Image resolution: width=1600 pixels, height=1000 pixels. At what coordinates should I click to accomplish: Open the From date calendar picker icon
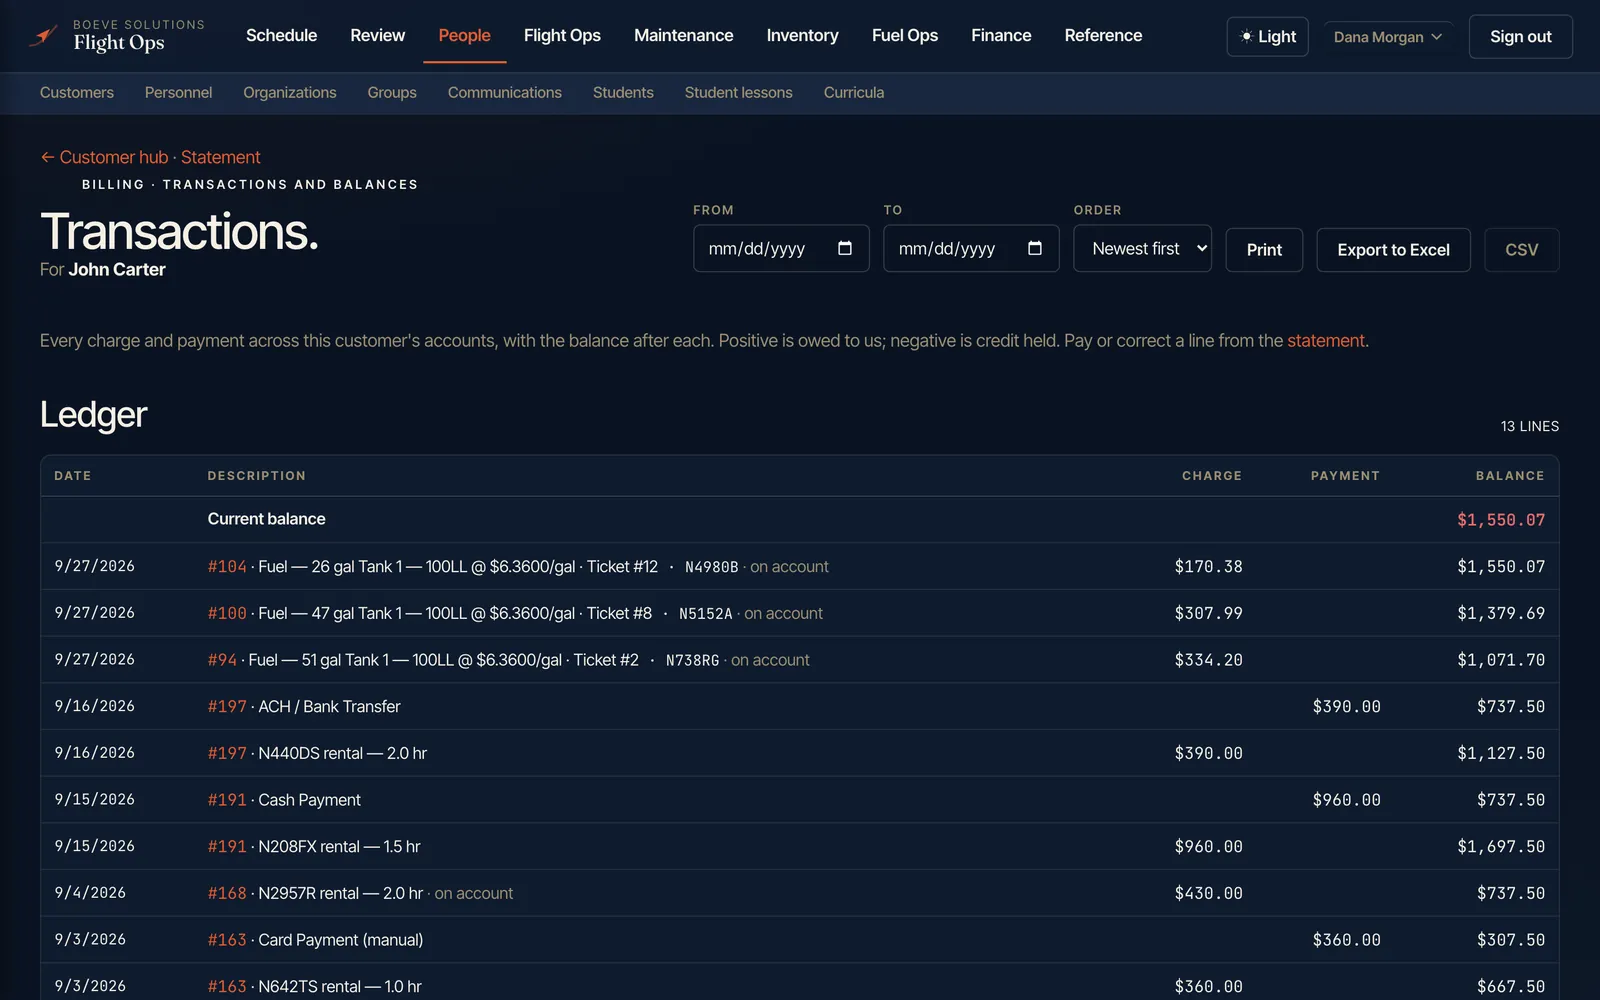tap(845, 248)
